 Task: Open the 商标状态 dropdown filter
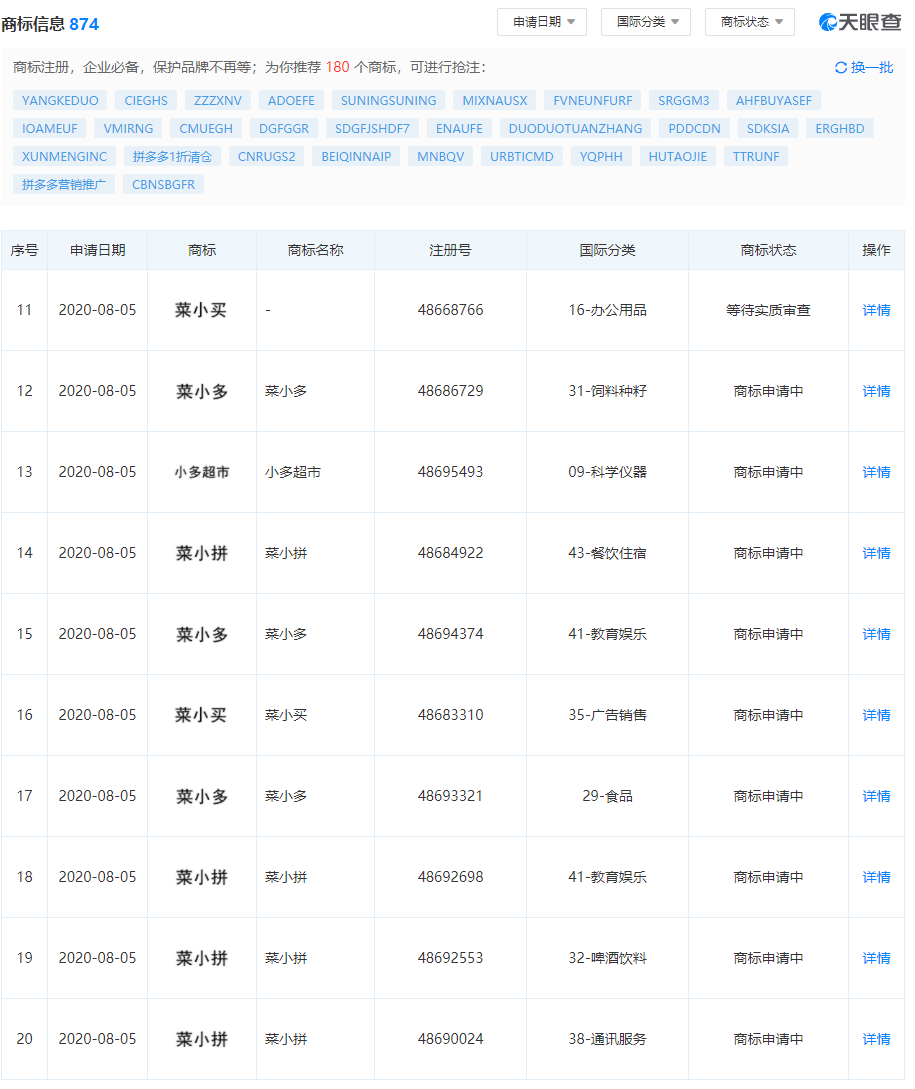(x=751, y=22)
